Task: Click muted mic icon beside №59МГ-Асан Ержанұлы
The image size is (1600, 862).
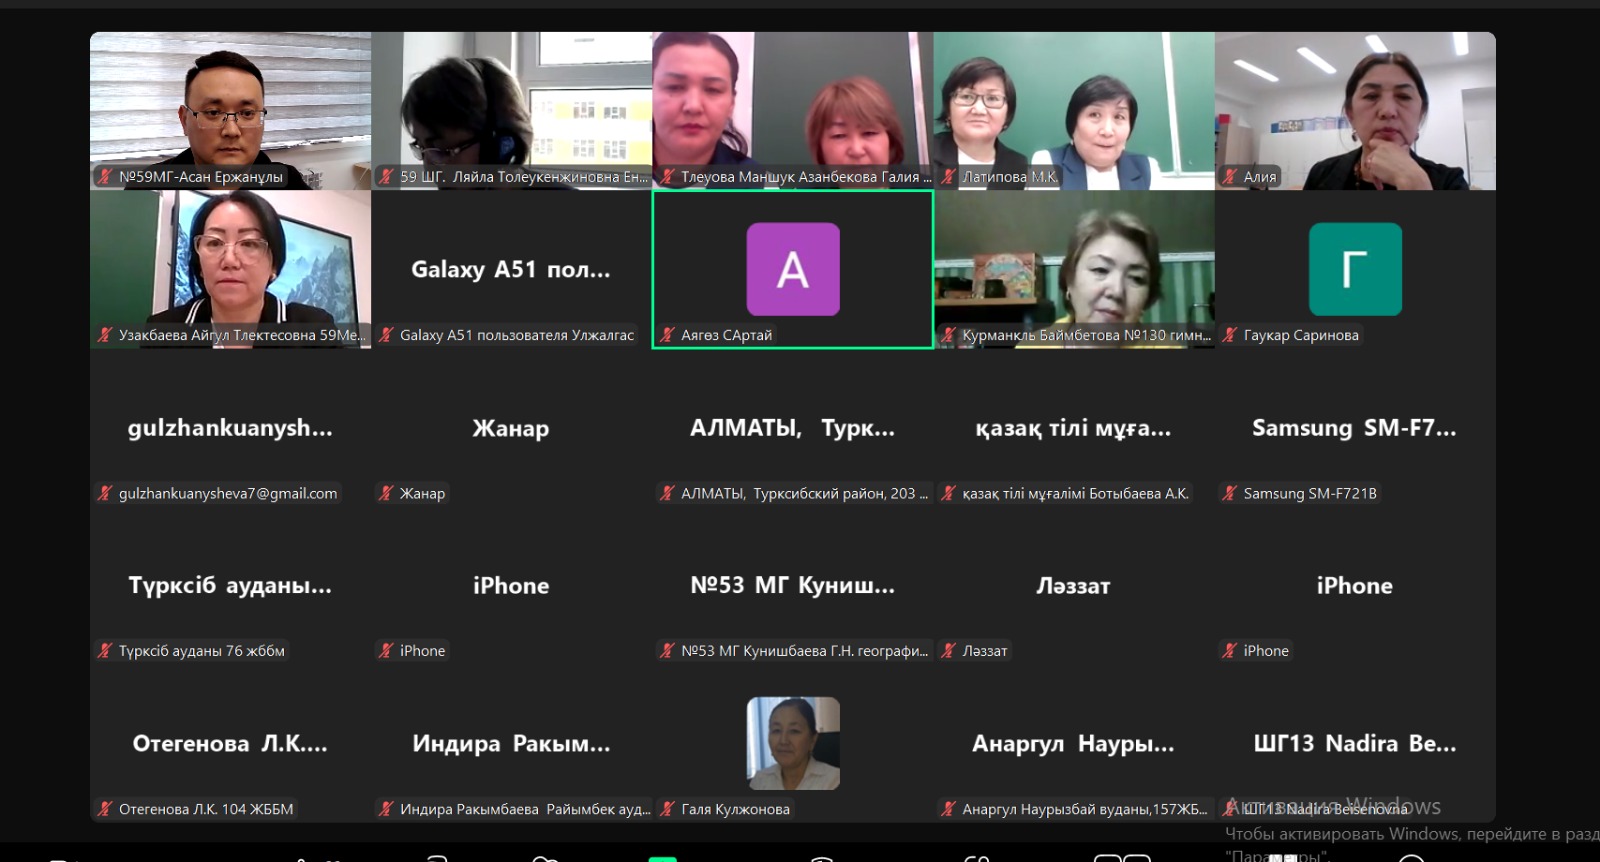Action: pyautogui.click(x=105, y=177)
